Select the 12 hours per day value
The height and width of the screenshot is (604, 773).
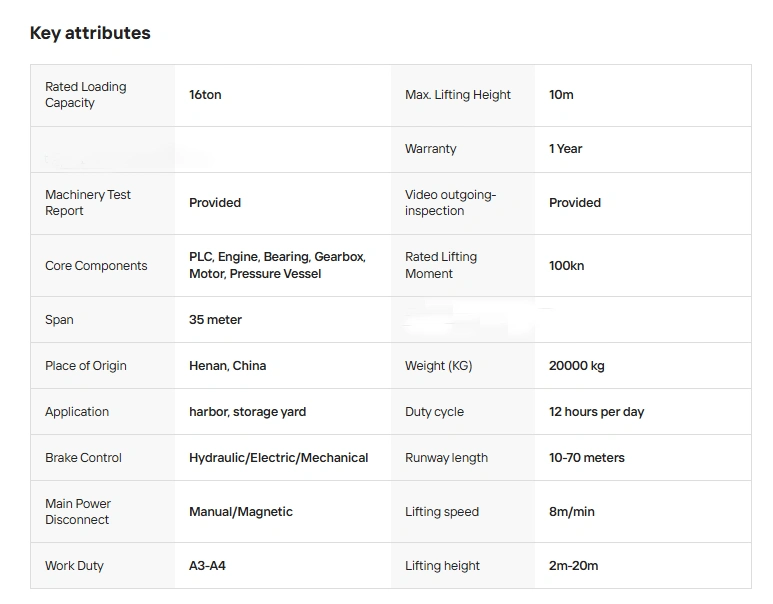596,412
